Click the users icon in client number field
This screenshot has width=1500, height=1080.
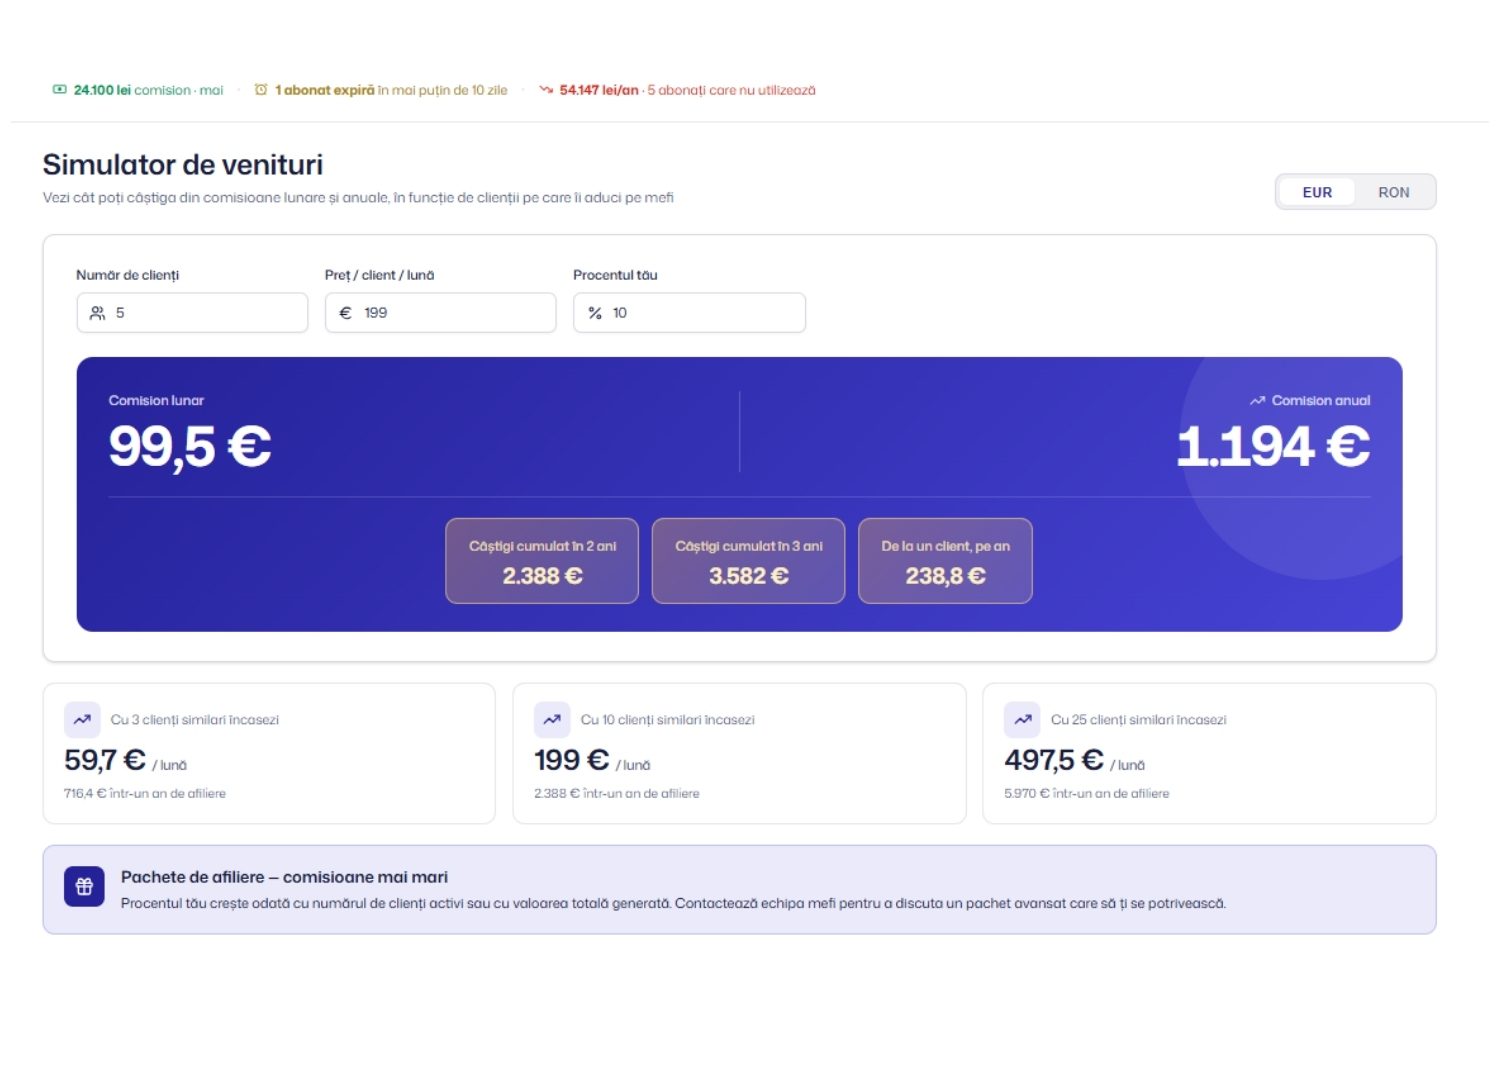point(97,313)
